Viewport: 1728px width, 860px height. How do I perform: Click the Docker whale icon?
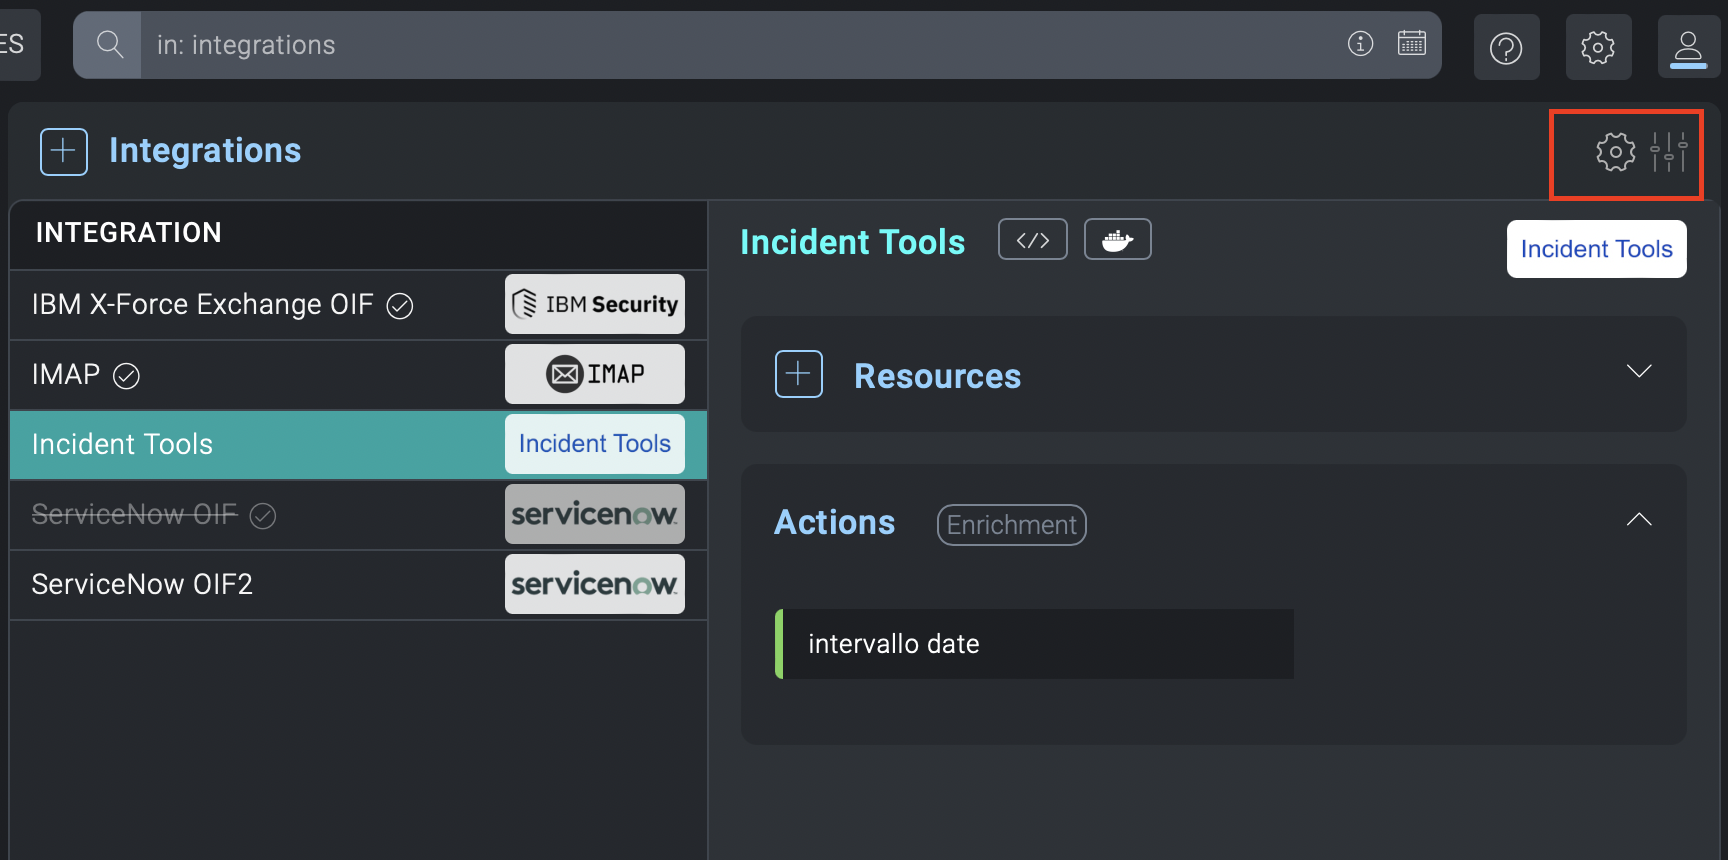1117,240
